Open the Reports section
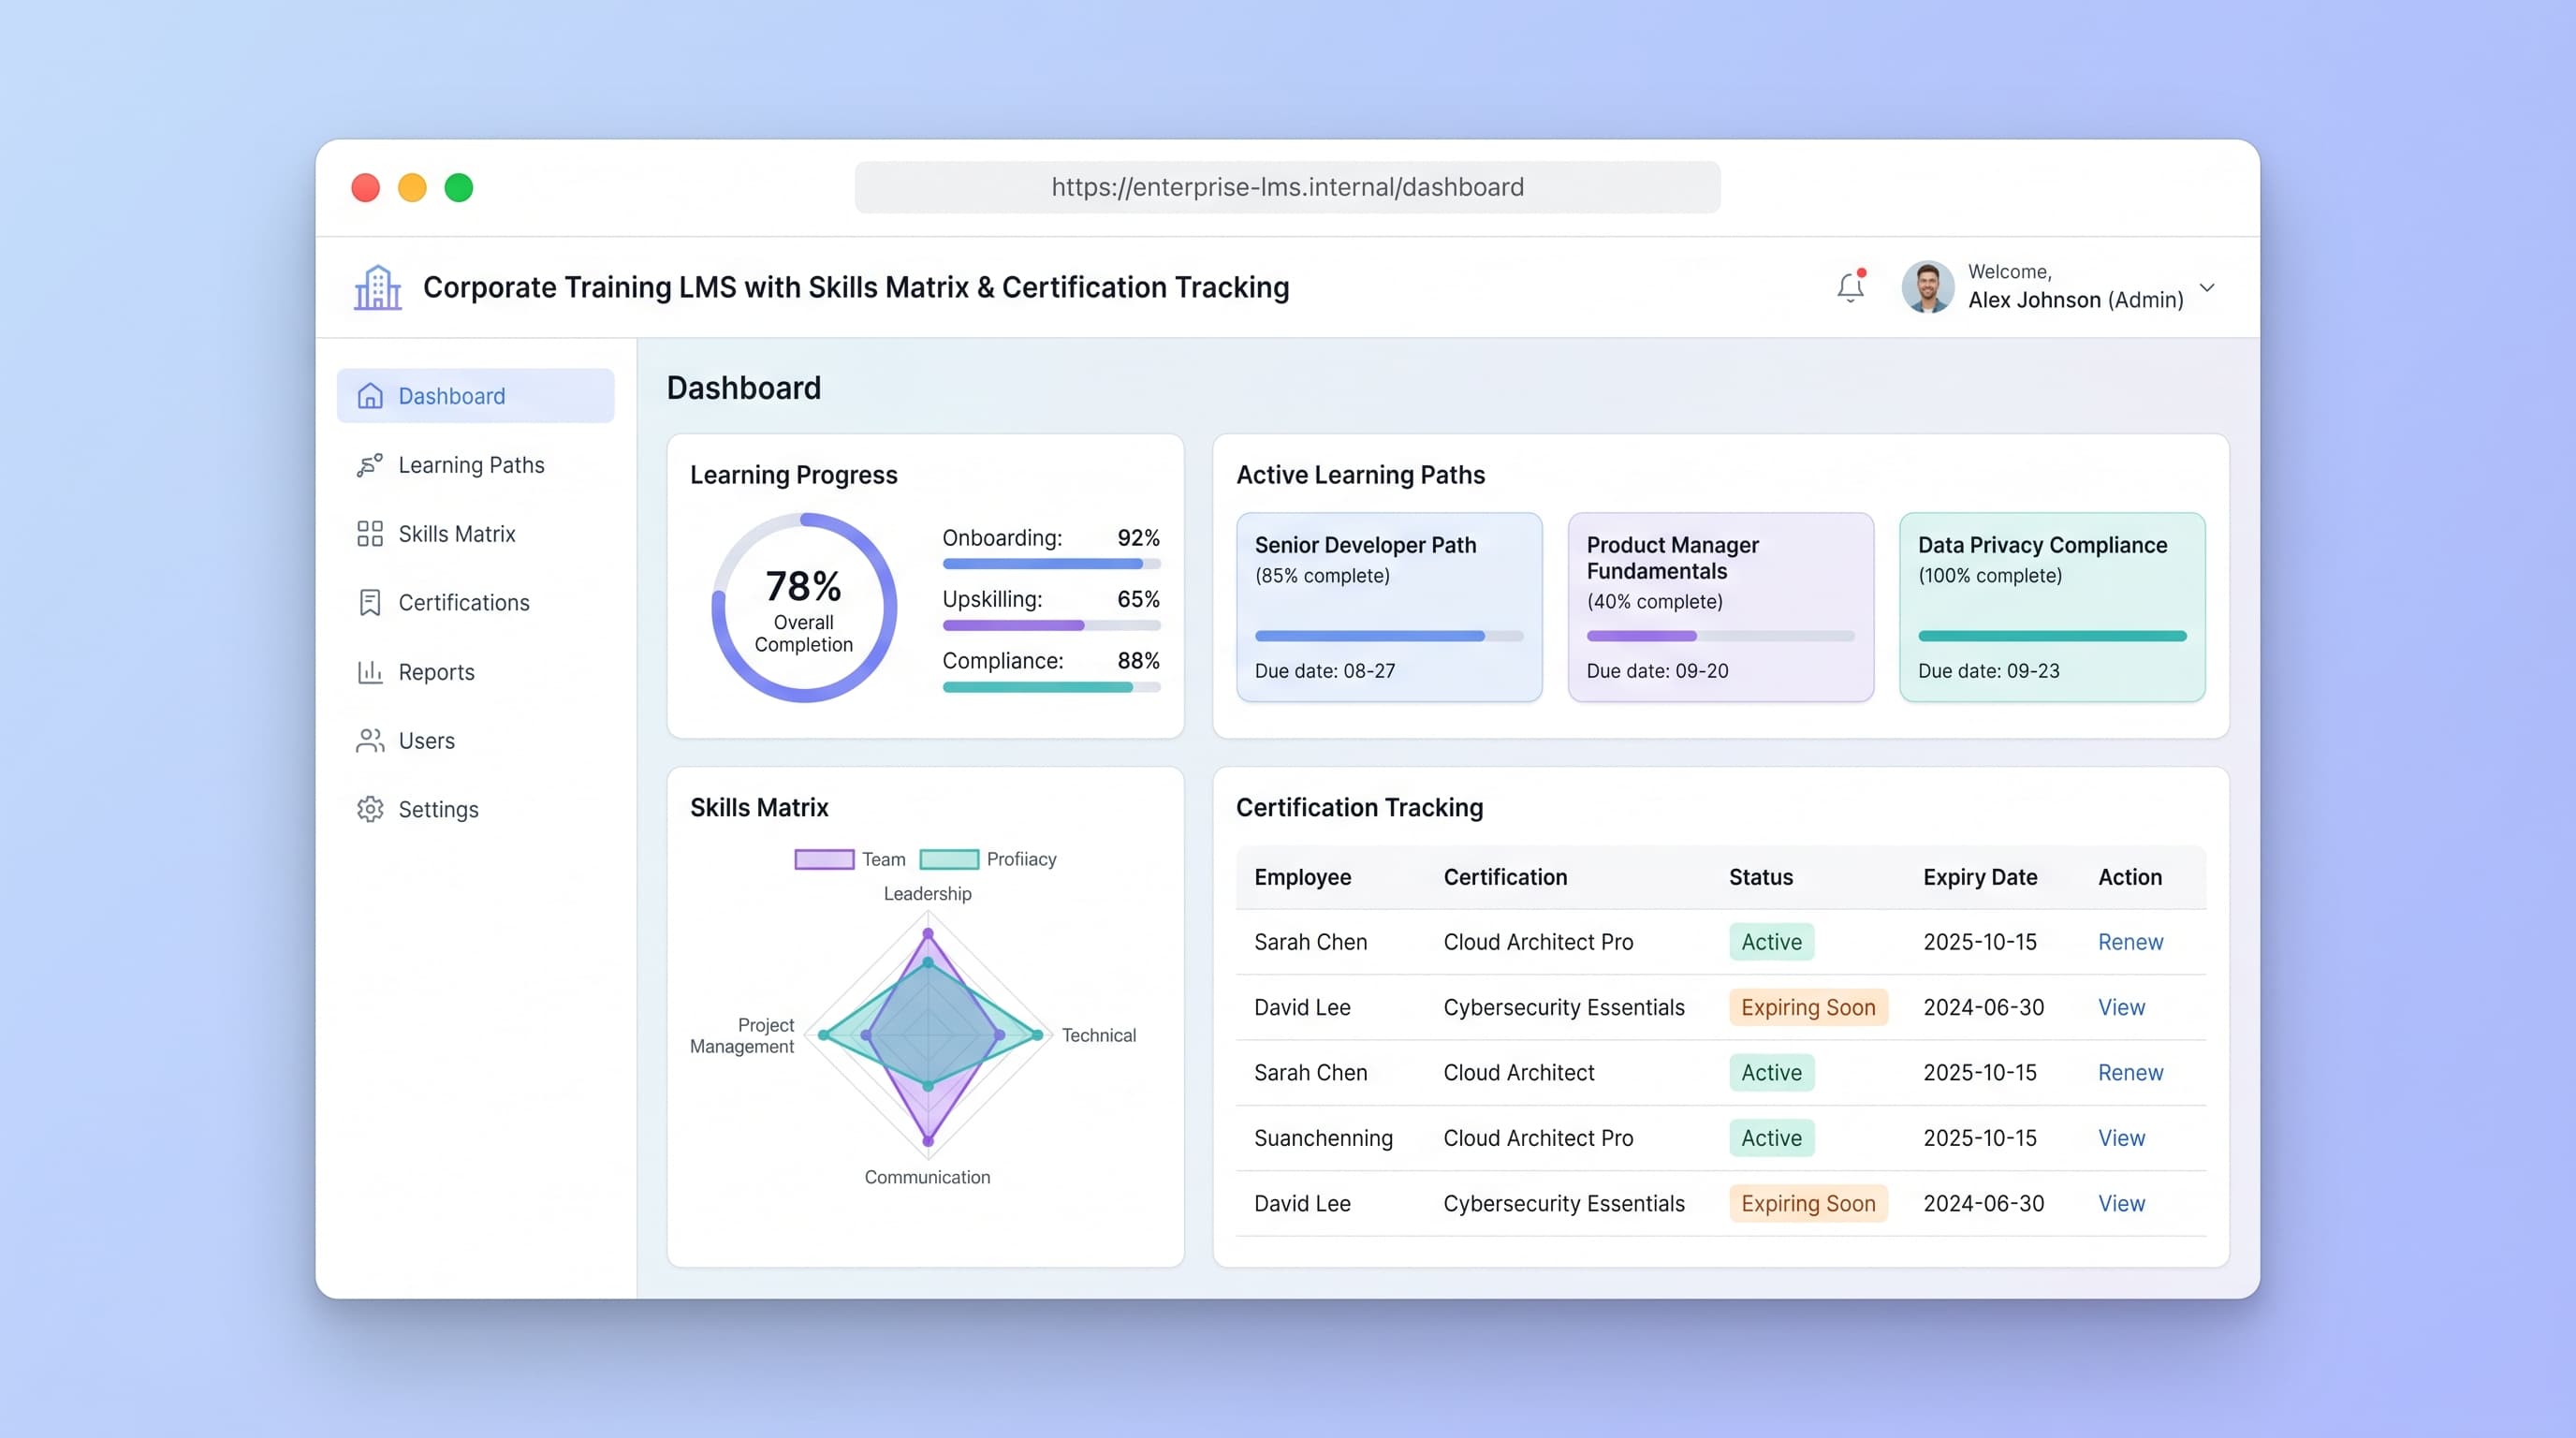2576x1438 pixels. (x=476, y=672)
